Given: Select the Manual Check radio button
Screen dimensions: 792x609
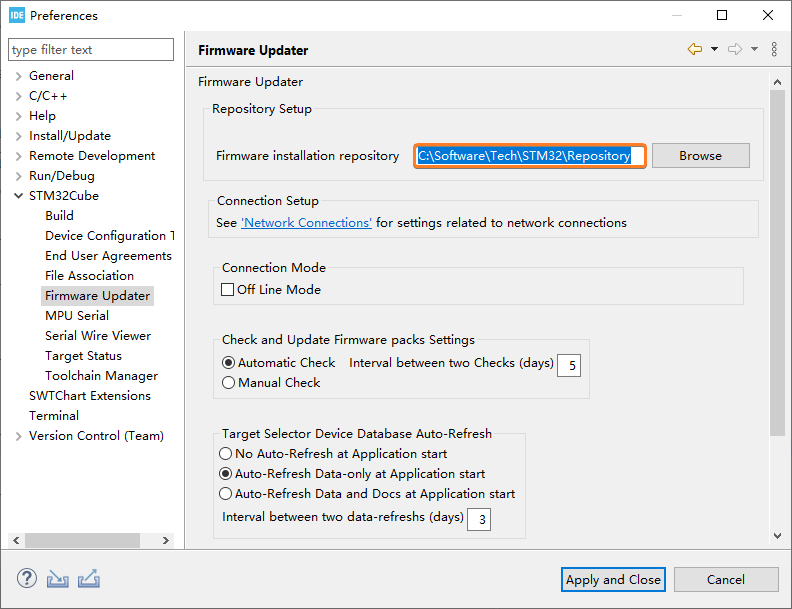Looking at the screenshot, I should (228, 383).
